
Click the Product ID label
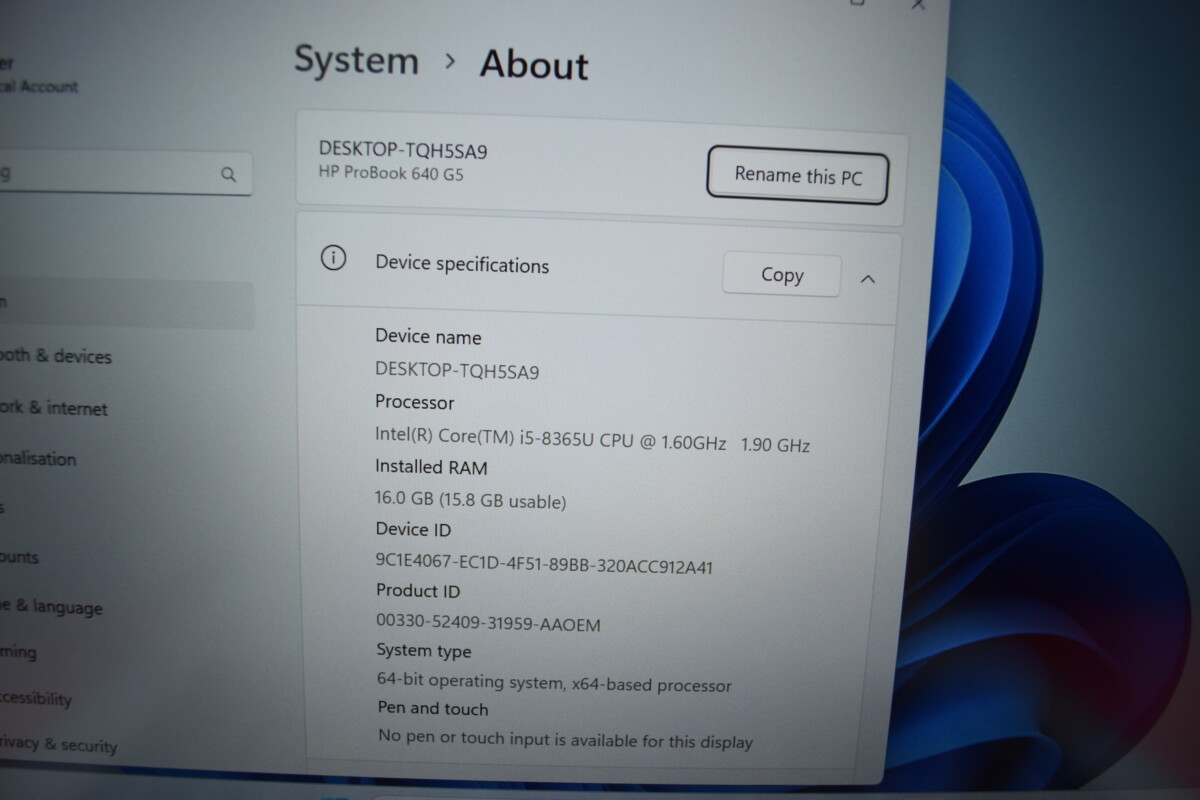coord(418,591)
